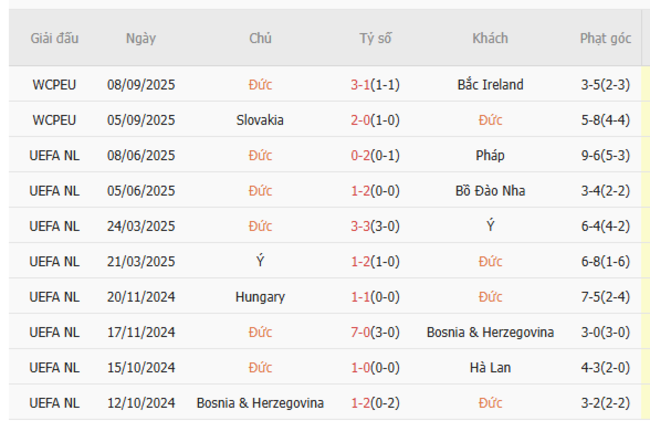The height and width of the screenshot is (421, 650).
Task: Click the 9-6 corner stat in Pháp row
Action: click(x=595, y=156)
